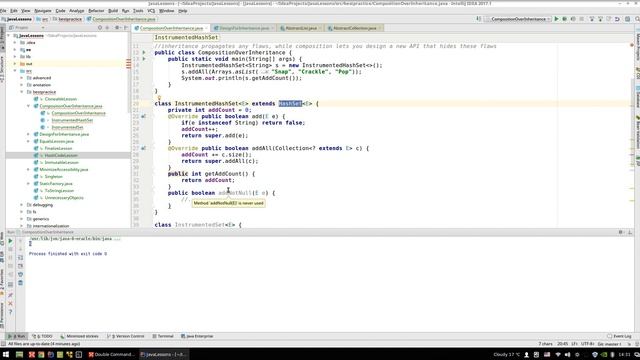Click scroll from source icon in Project panel
This screenshot has width=640, height=360.
100,28
